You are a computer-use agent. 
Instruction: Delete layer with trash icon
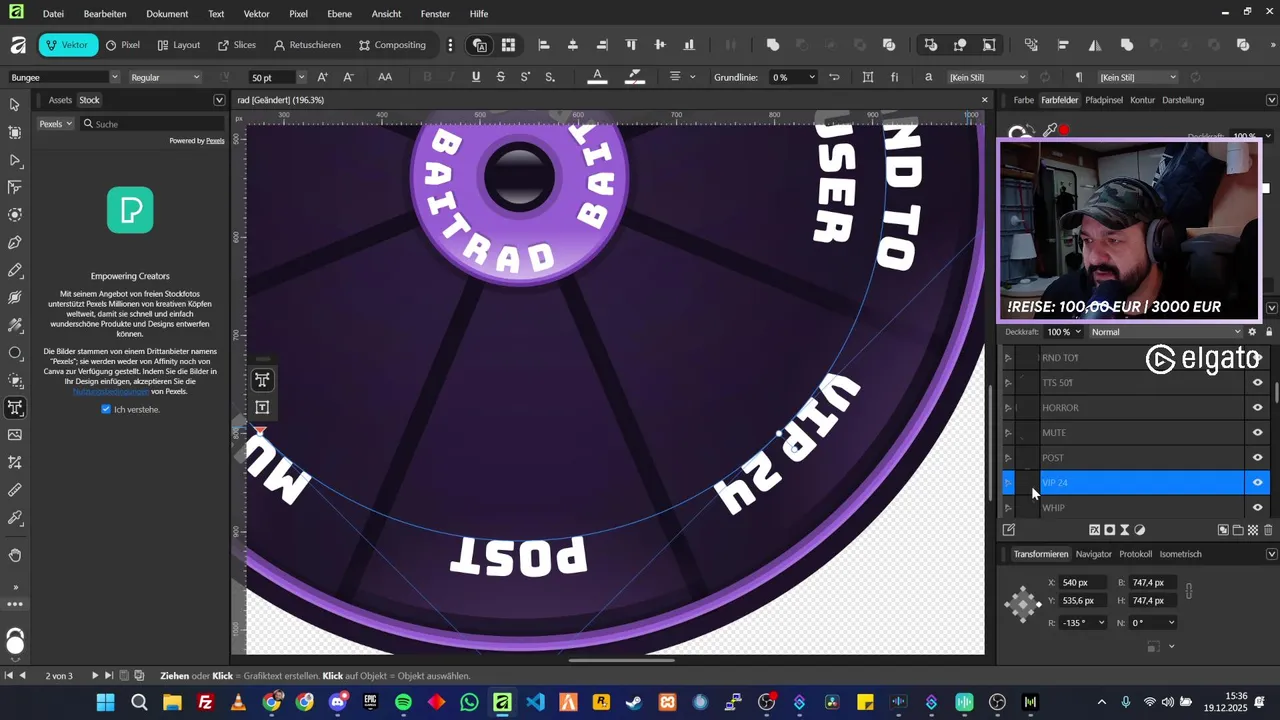(x=1268, y=530)
